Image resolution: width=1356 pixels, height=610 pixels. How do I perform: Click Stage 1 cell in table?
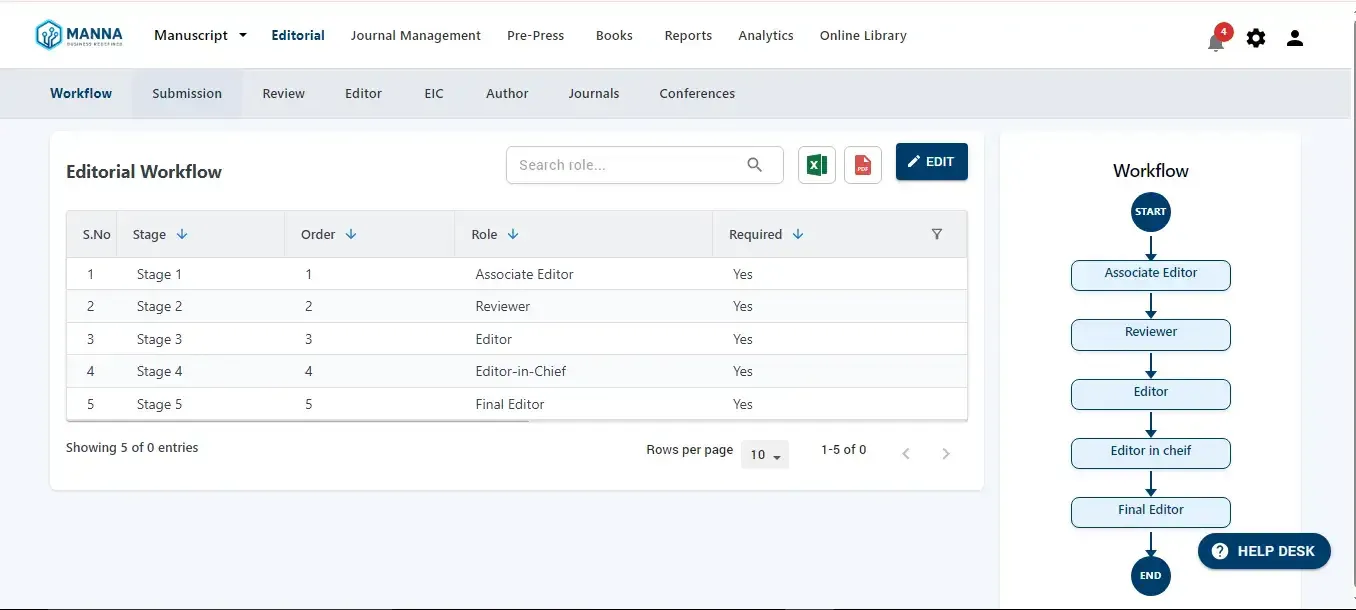(159, 274)
